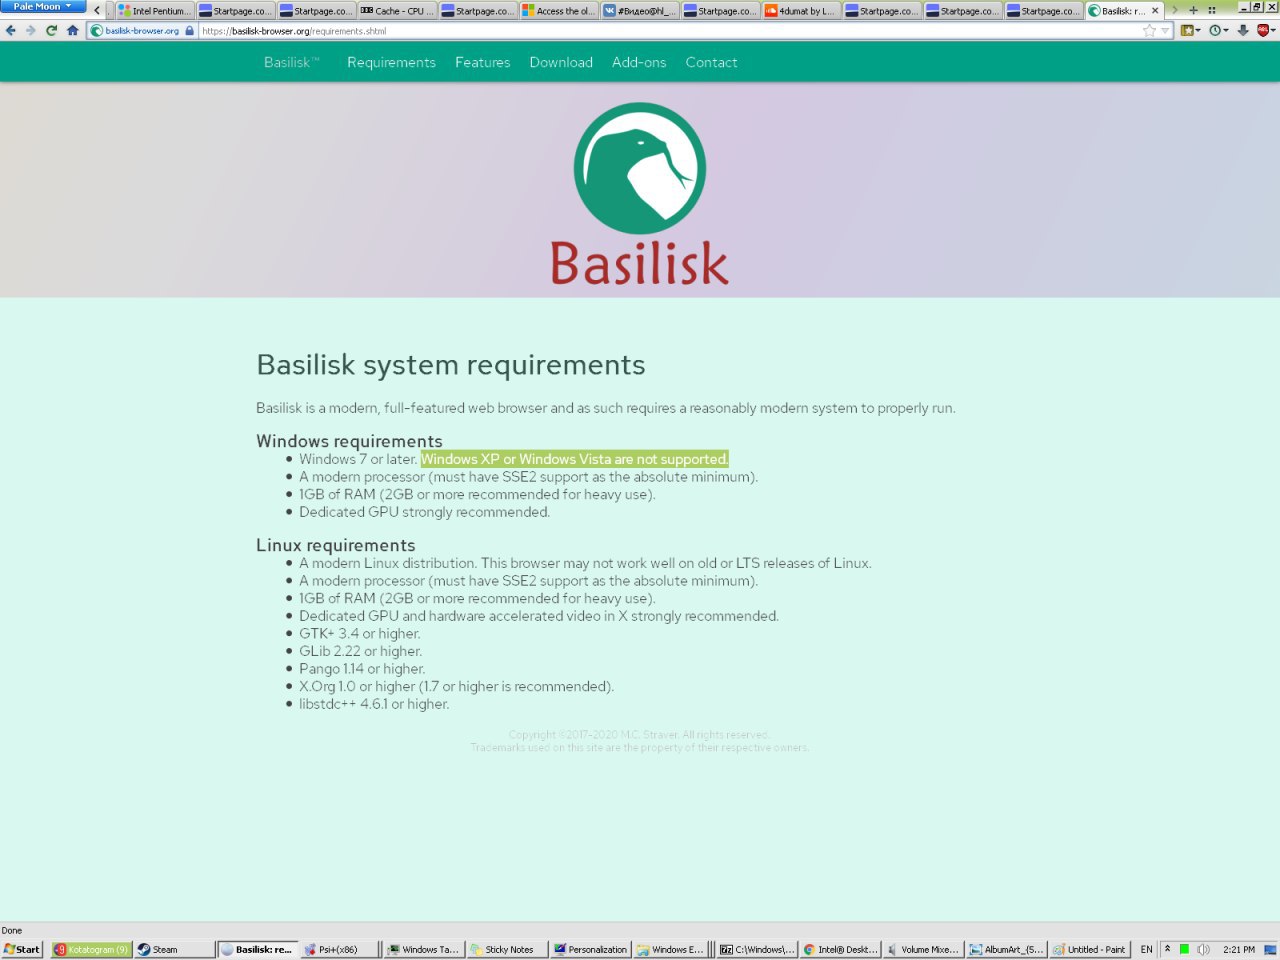Viewport: 1280px width, 960px height.
Task: Click the EN language indicator
Action: click(x=1146, y=949)
